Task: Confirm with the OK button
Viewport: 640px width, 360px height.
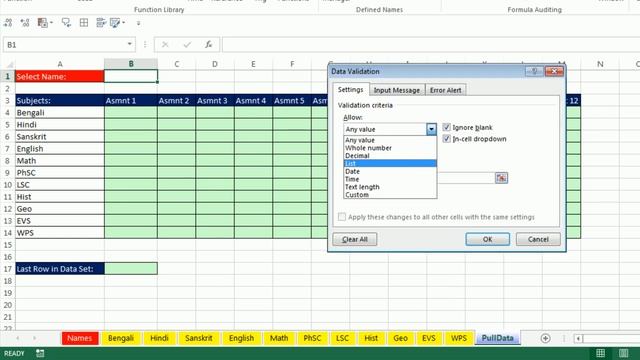Action: tap(487, 239)
